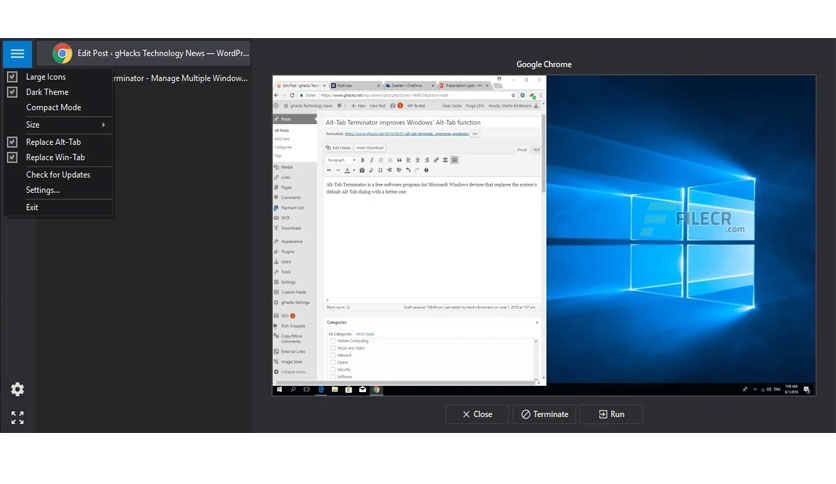Click the insert link icon in preview editor

click(436, 160)
